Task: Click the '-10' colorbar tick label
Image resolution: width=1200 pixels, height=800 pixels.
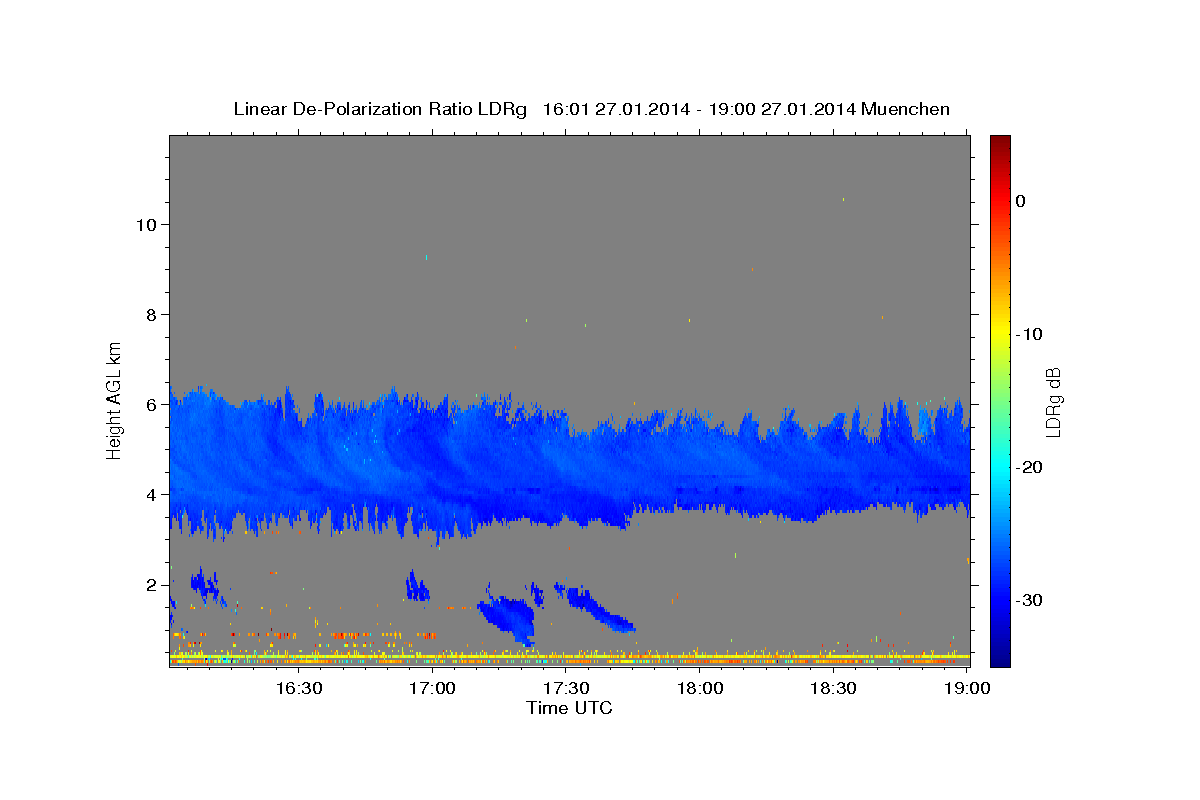Action: coord(1030,334)
